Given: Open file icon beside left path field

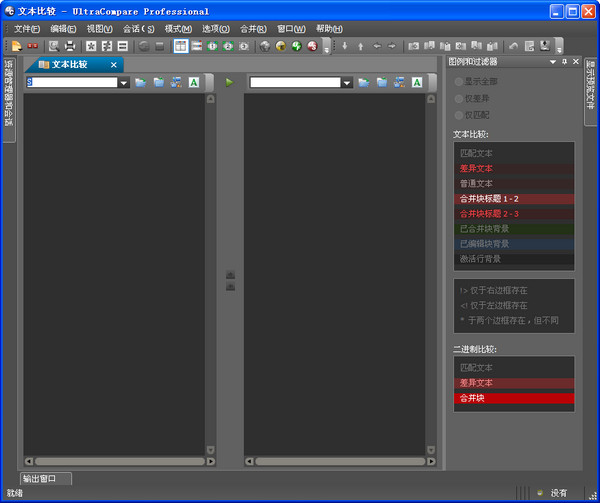Looking at the screenshot, I should click(140, 82).
